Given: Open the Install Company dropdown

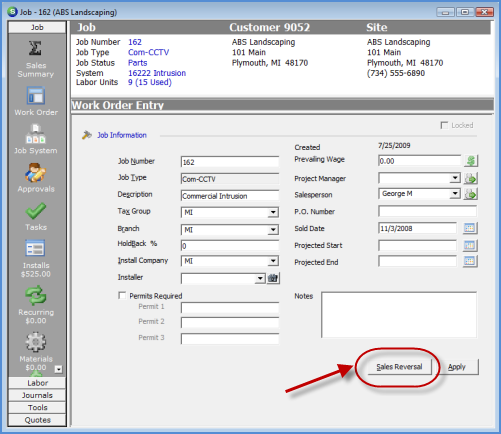Looking at the screenshot, I should pyautogui.click(x=273, y=261).
